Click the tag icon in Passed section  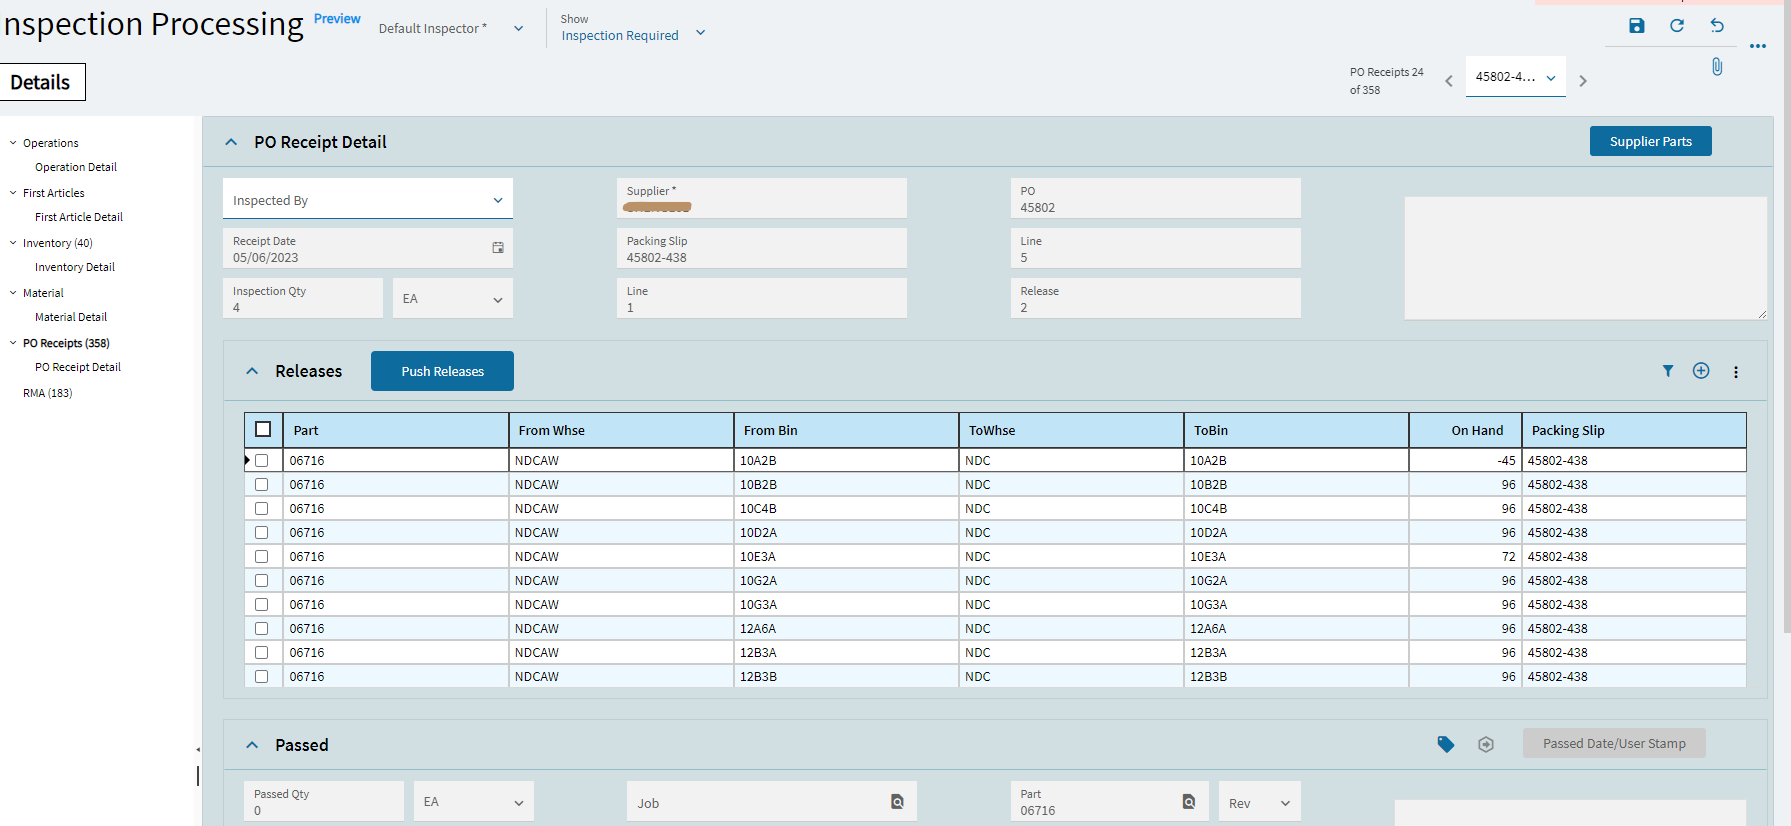(1446, 744)
